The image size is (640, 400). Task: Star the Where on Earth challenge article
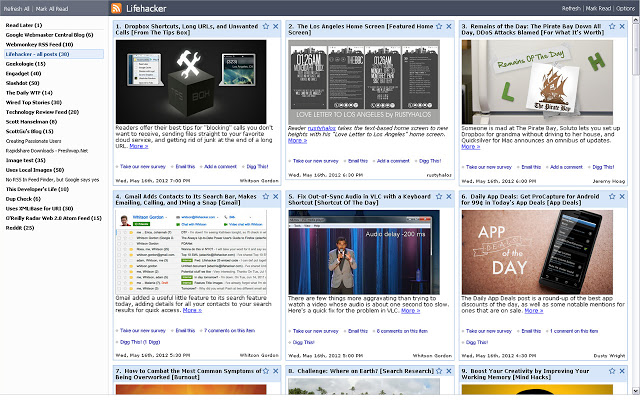pos(439,371)
